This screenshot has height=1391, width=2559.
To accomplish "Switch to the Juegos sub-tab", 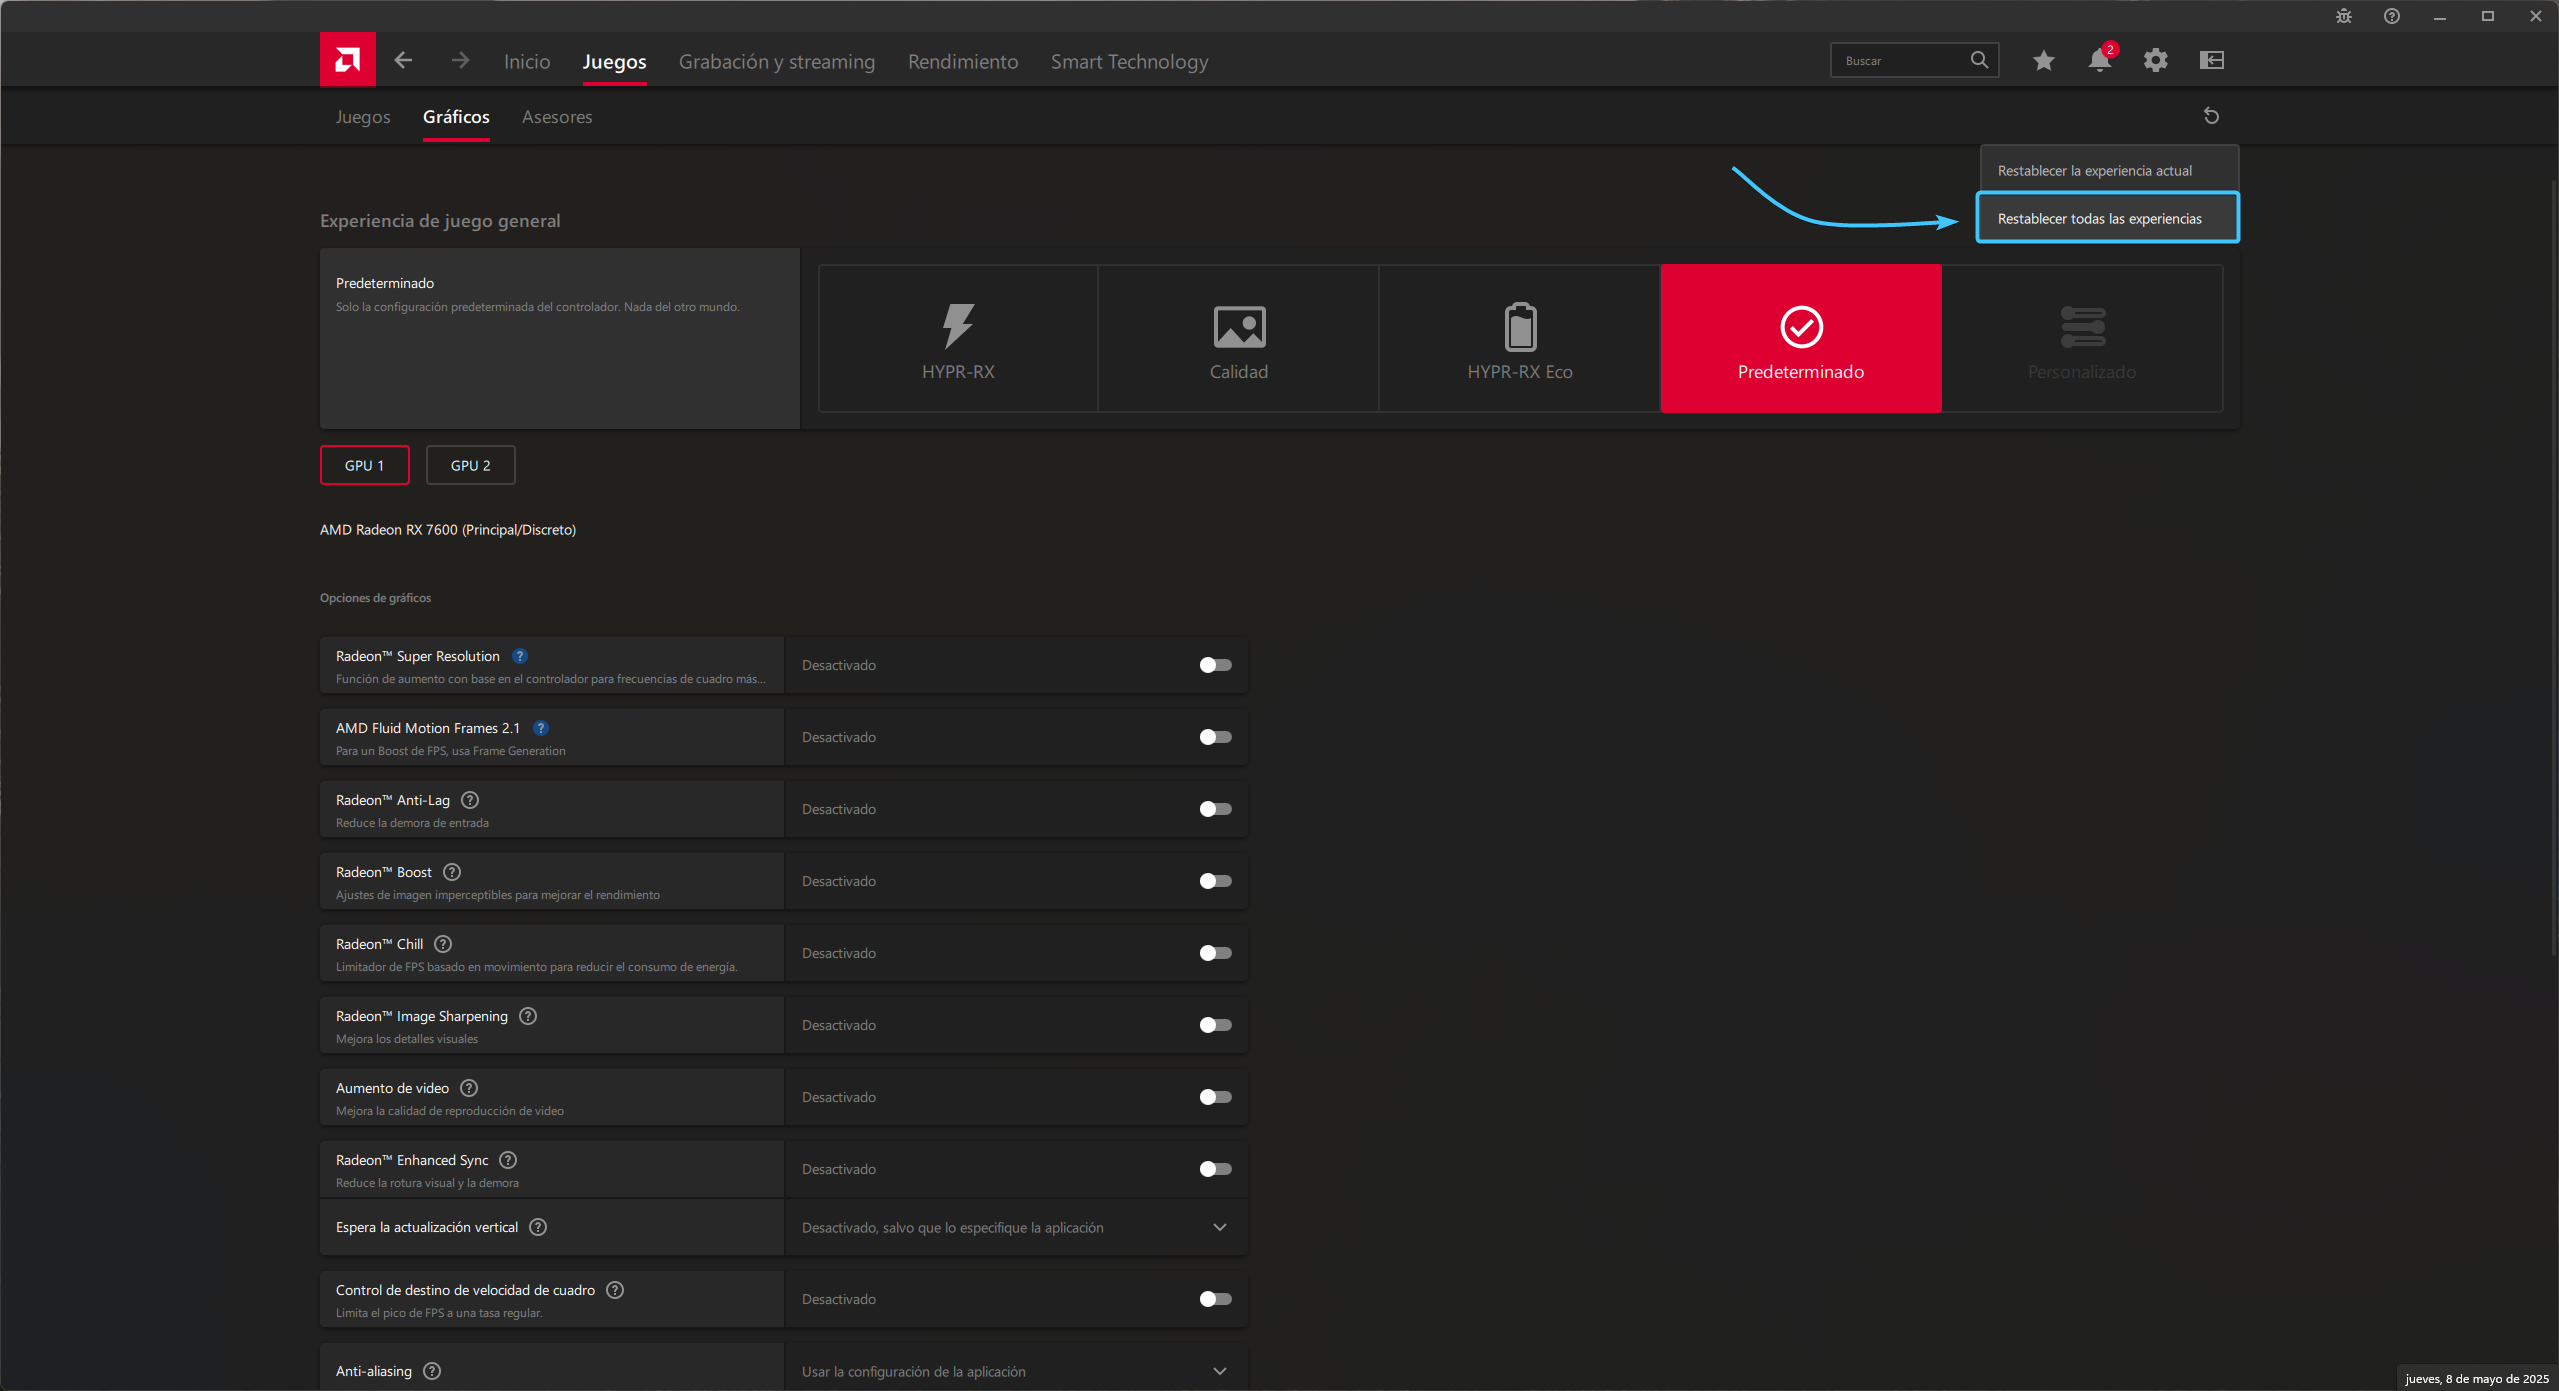I will pyautogui.click(x=362, y=117).
